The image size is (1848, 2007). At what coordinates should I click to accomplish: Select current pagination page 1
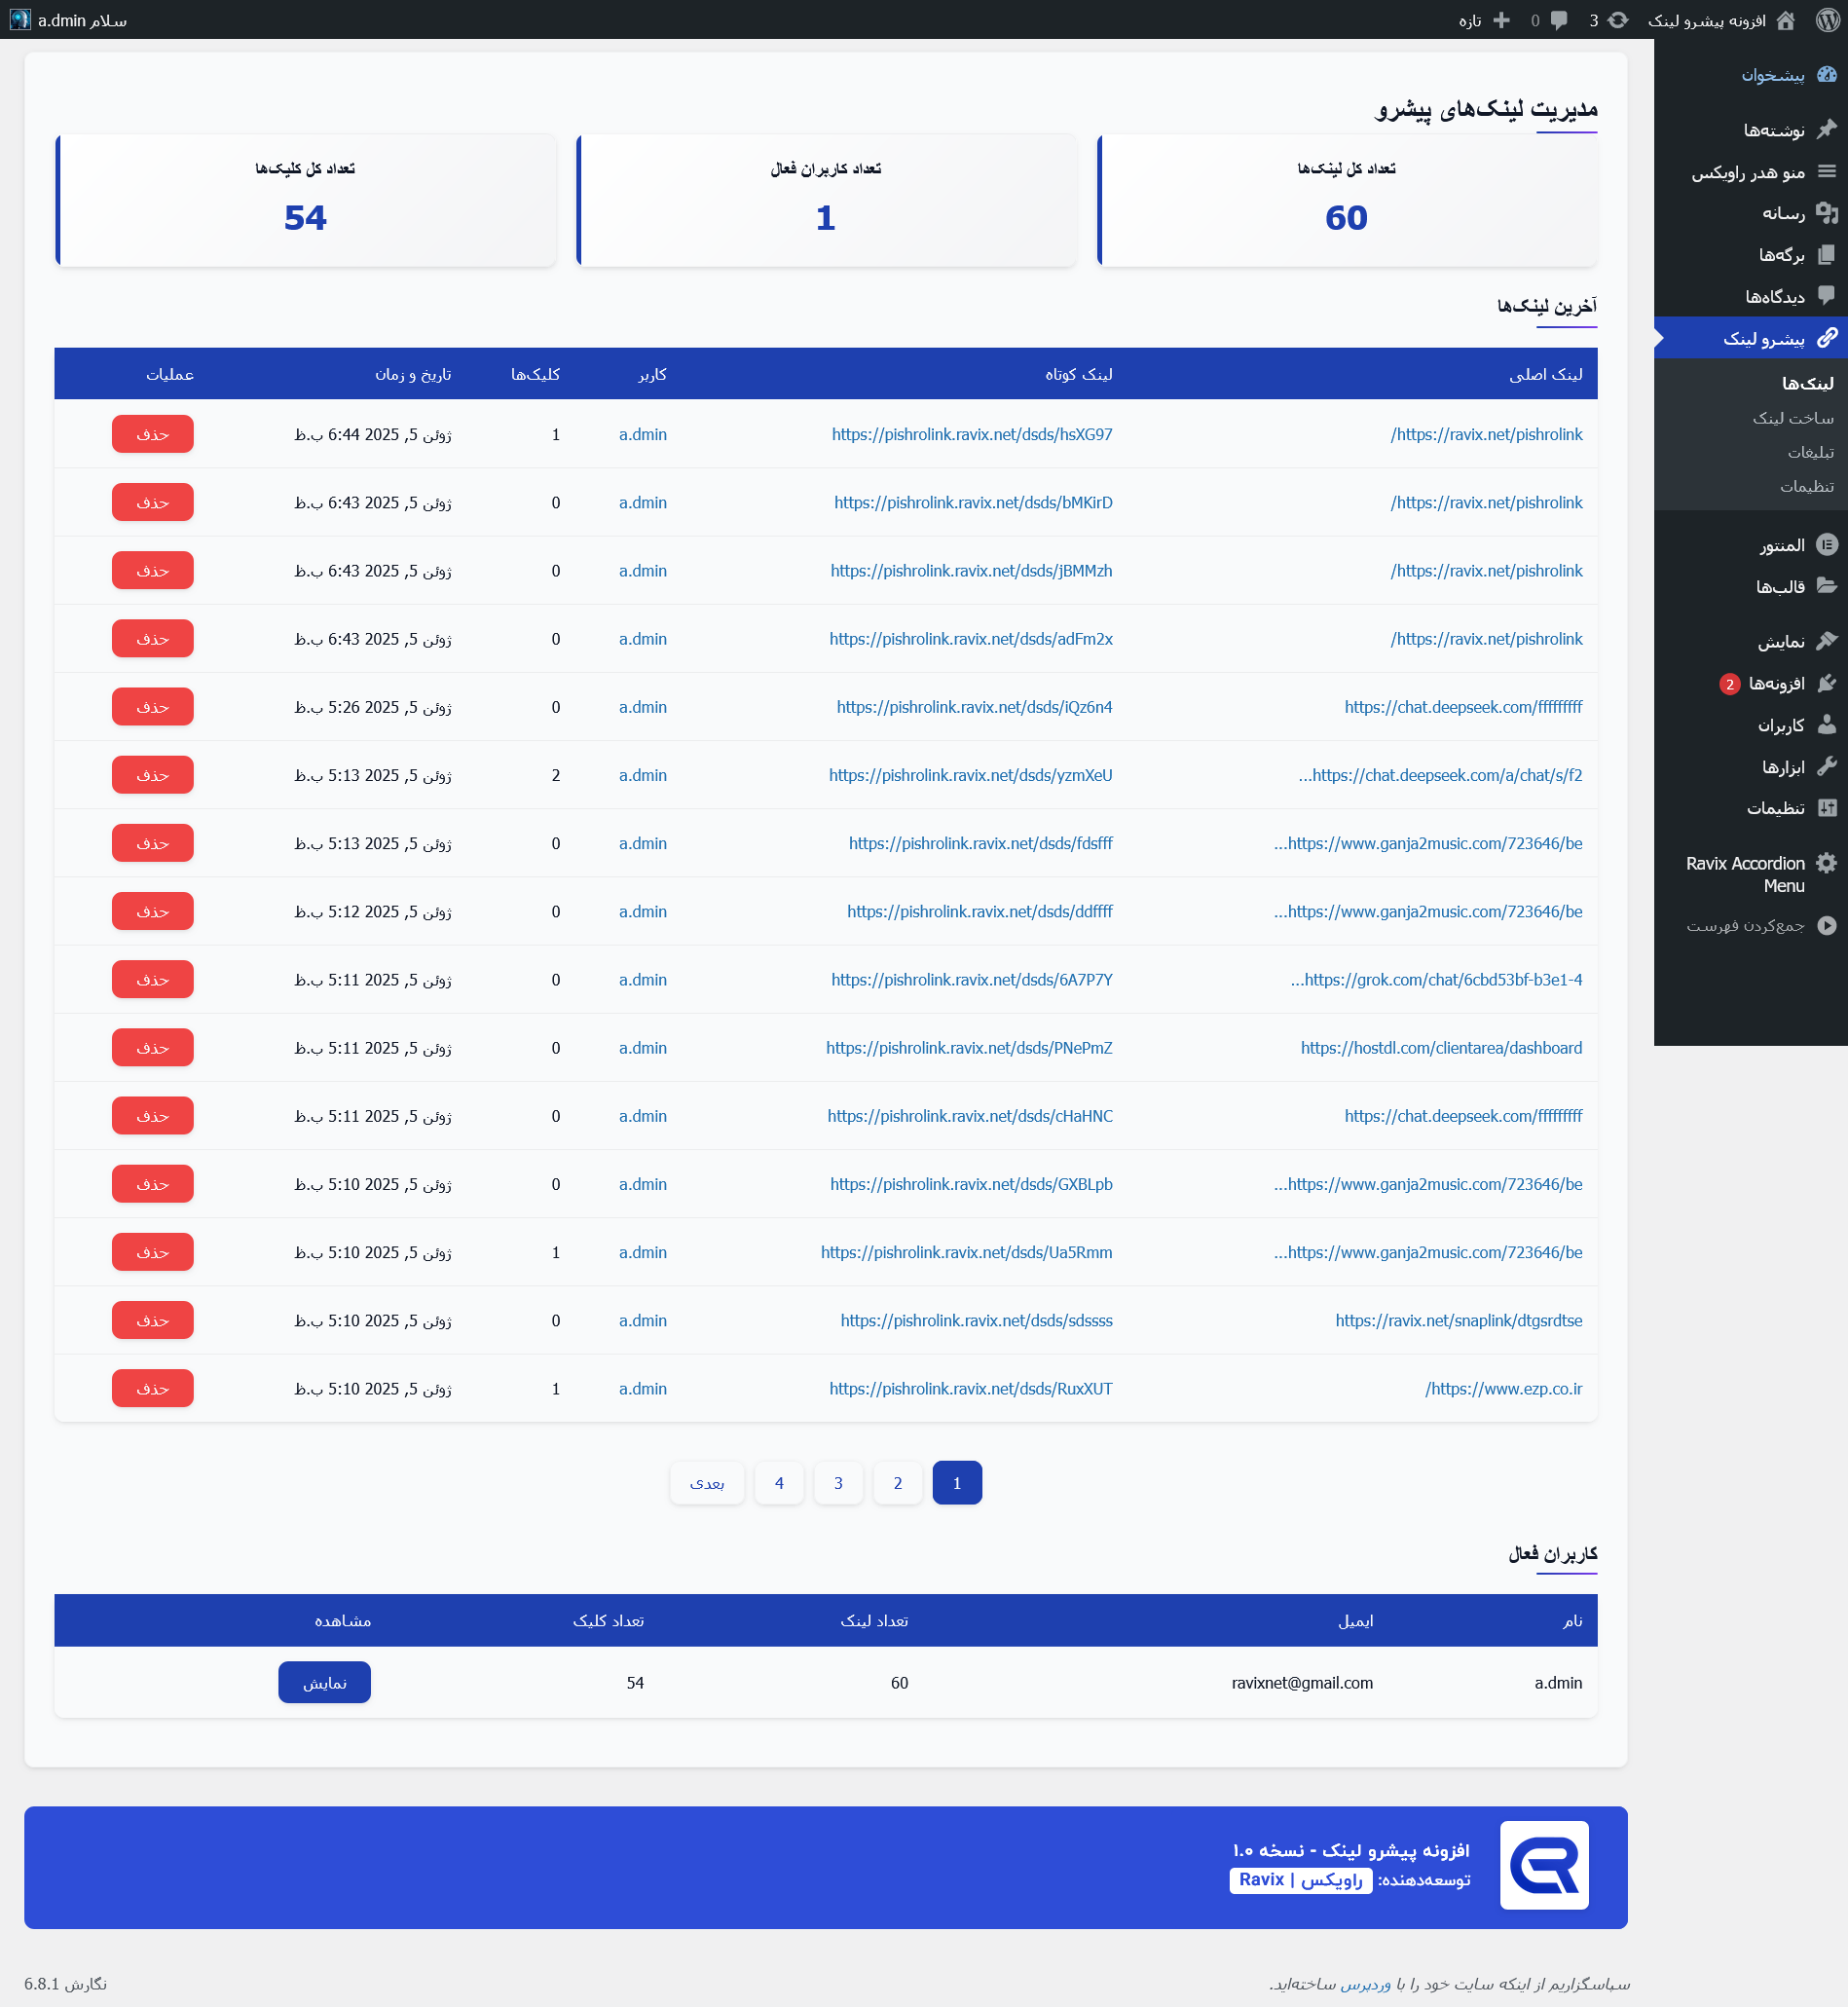[x=957, y=1483]
